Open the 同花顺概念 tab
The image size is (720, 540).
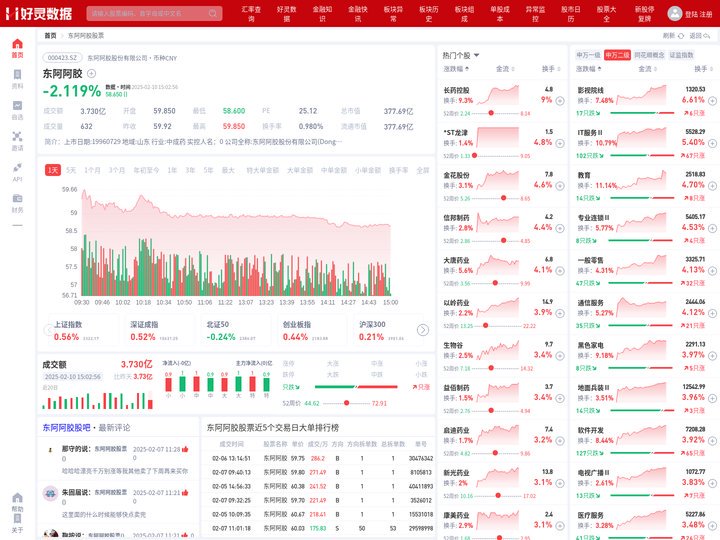point(649,55)
